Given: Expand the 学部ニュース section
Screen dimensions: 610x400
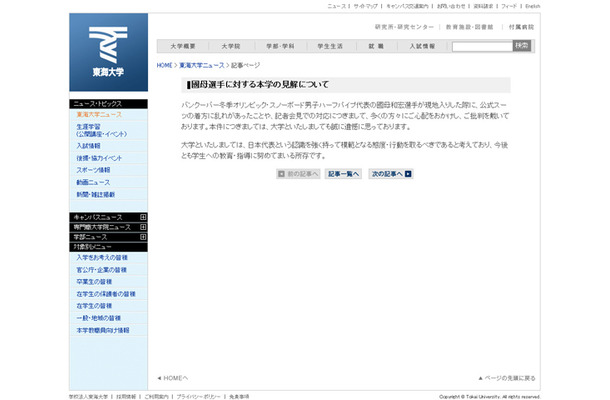Looking at the screenshot, I should (143, 237).
